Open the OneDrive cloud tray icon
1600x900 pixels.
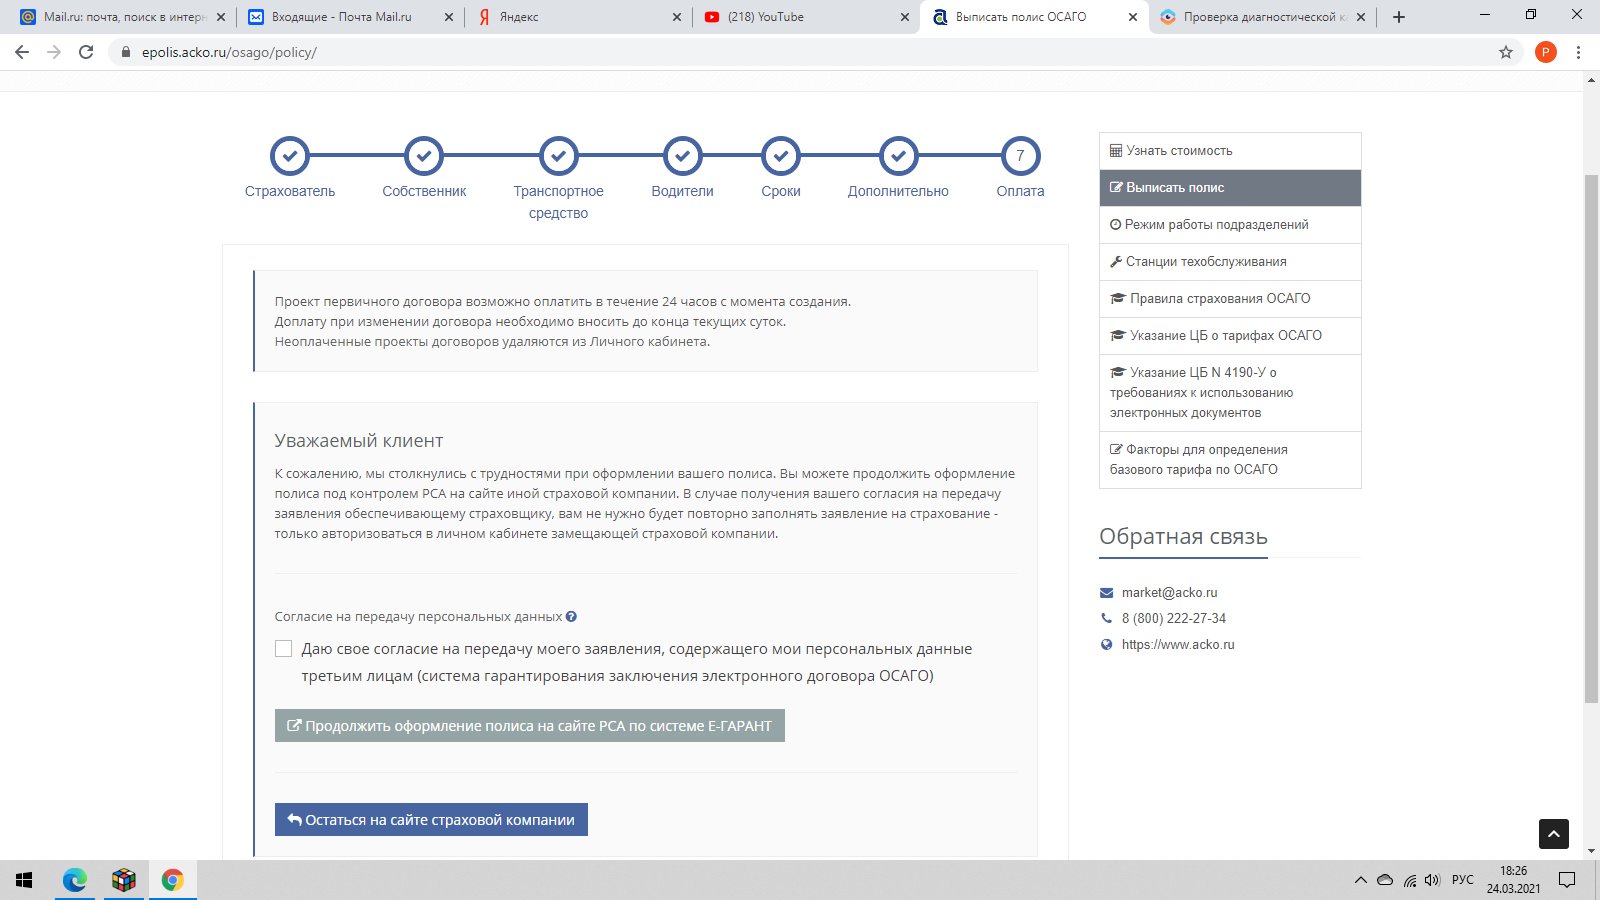(x=1385, y=880)
